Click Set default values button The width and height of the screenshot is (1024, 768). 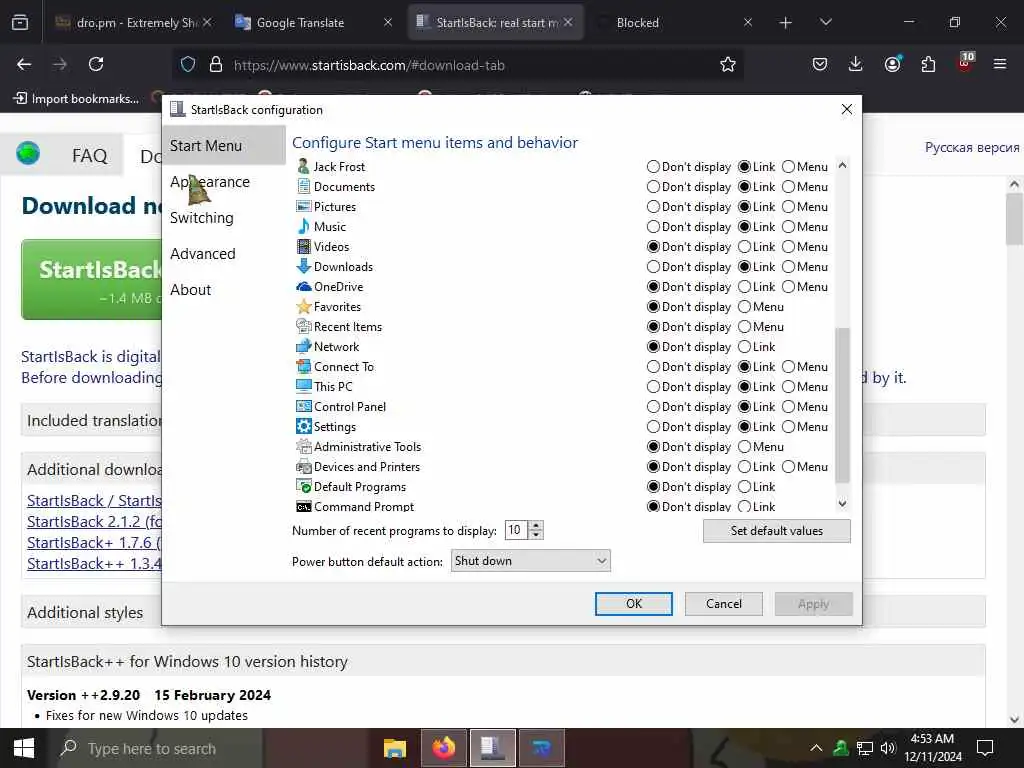point(776,531)
